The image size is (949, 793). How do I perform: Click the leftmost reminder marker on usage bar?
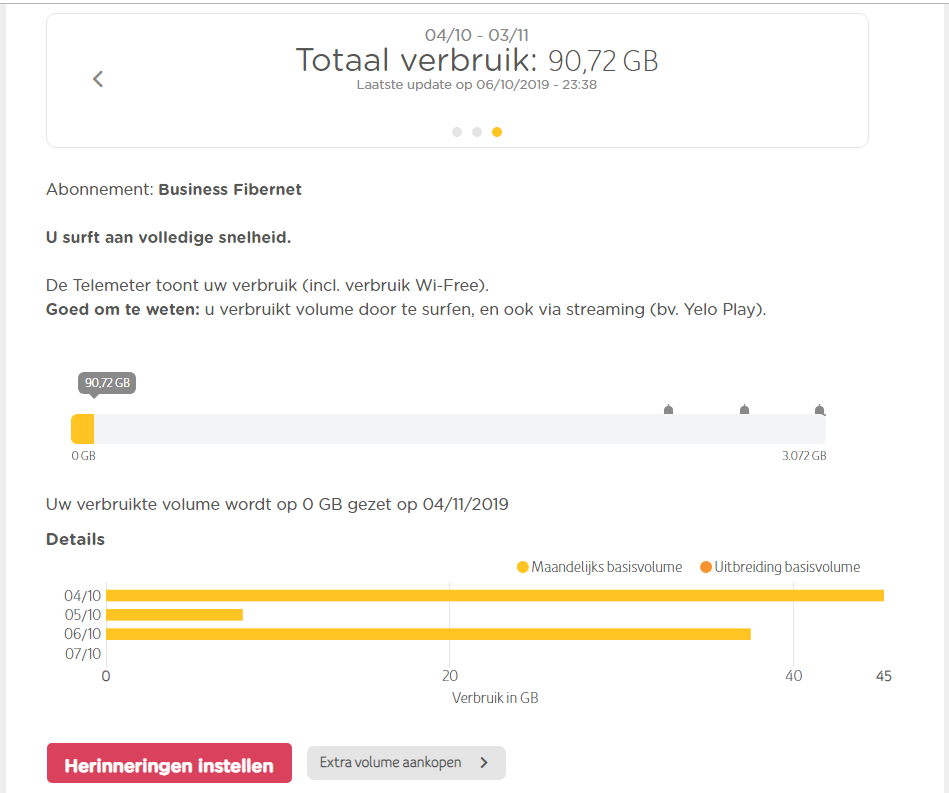point(669,410)
